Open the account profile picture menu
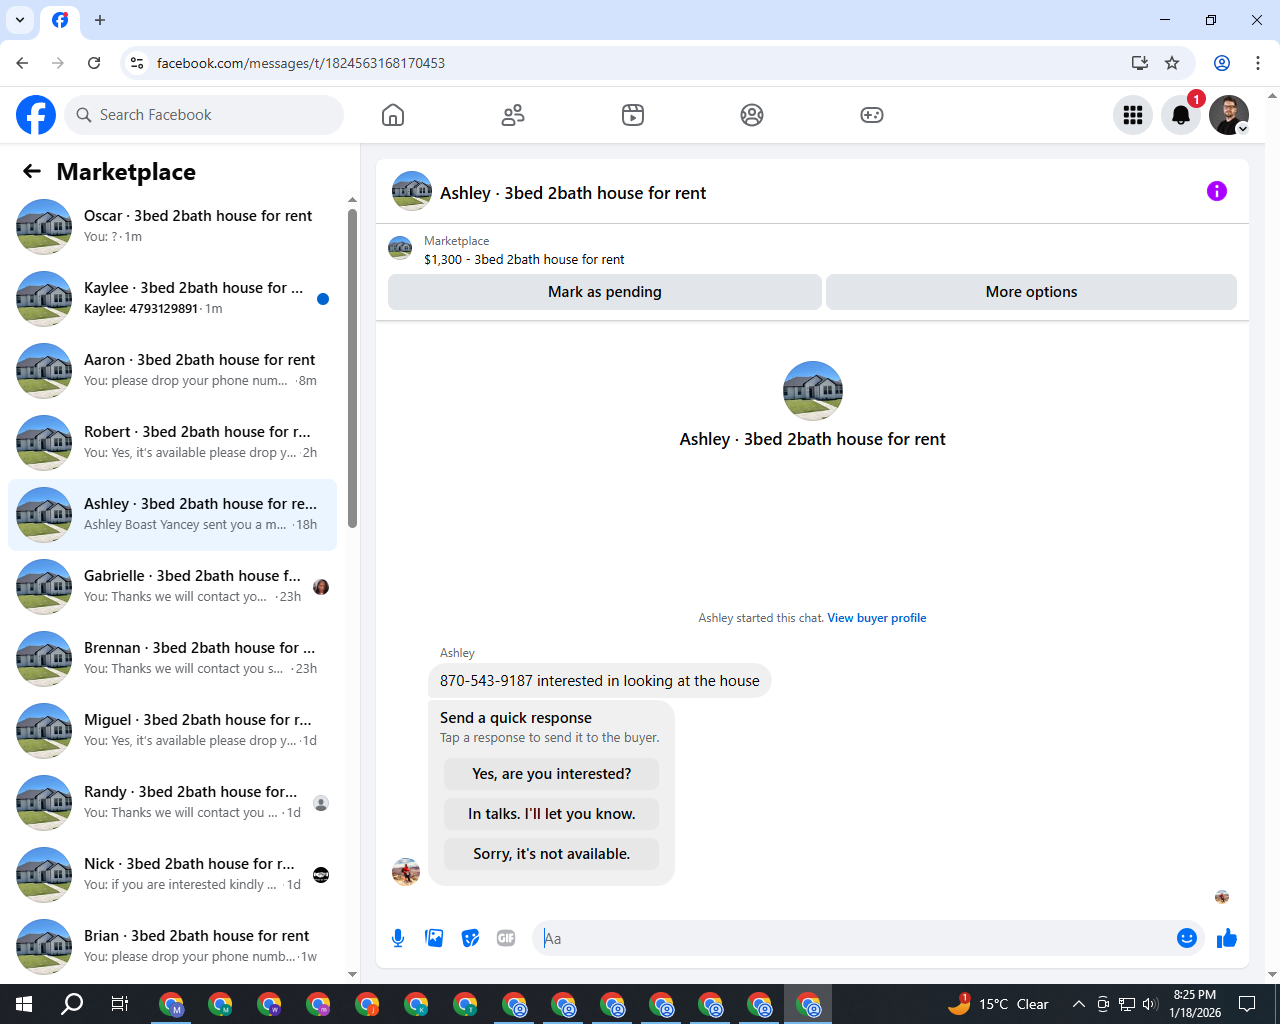Image resolution: width=1280 pixels, height=1024 pixels. point(1229,115)
